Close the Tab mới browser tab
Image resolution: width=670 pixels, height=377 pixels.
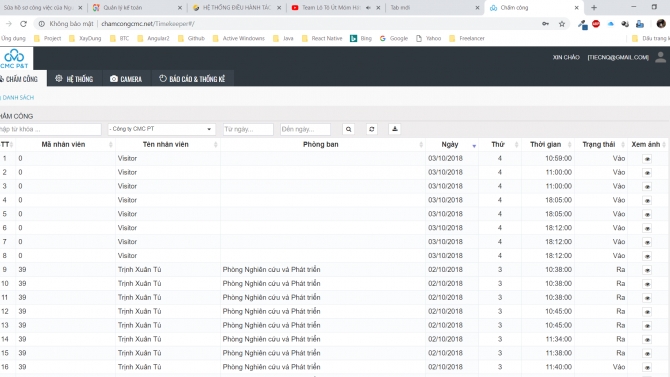[477, 8]
